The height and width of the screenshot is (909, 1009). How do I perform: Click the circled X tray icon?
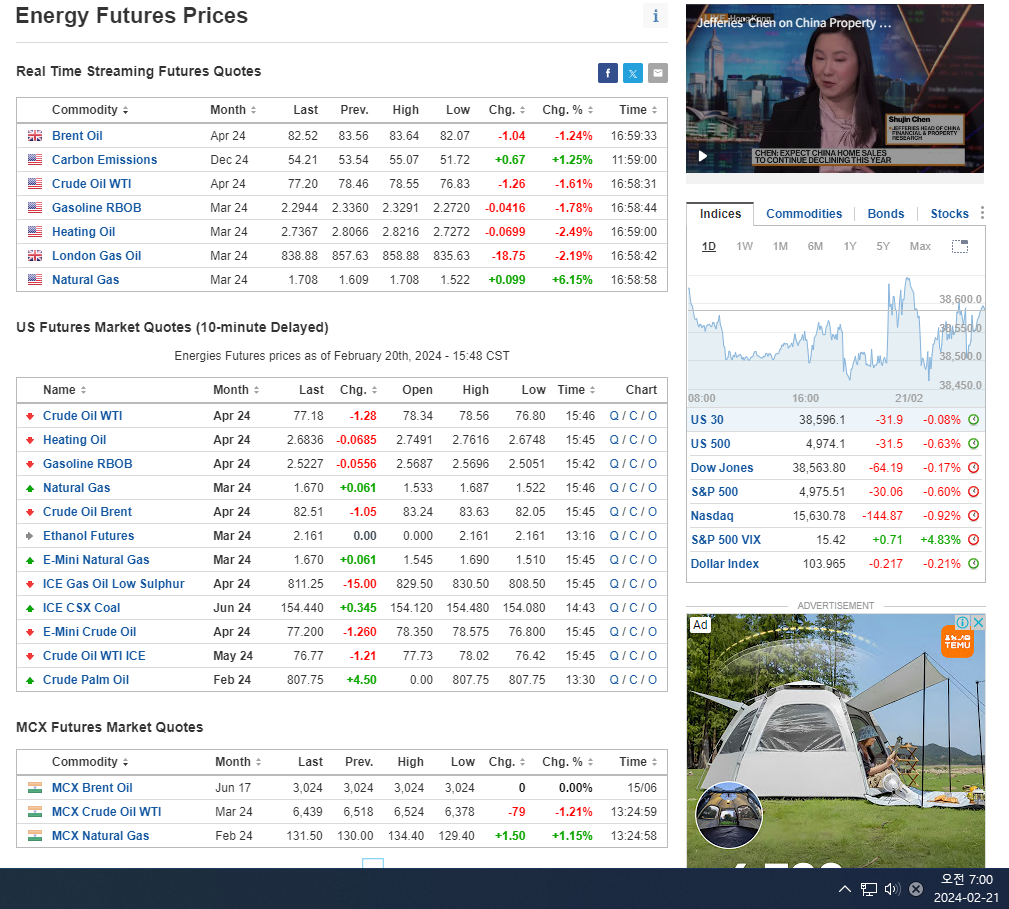[916, 889]
